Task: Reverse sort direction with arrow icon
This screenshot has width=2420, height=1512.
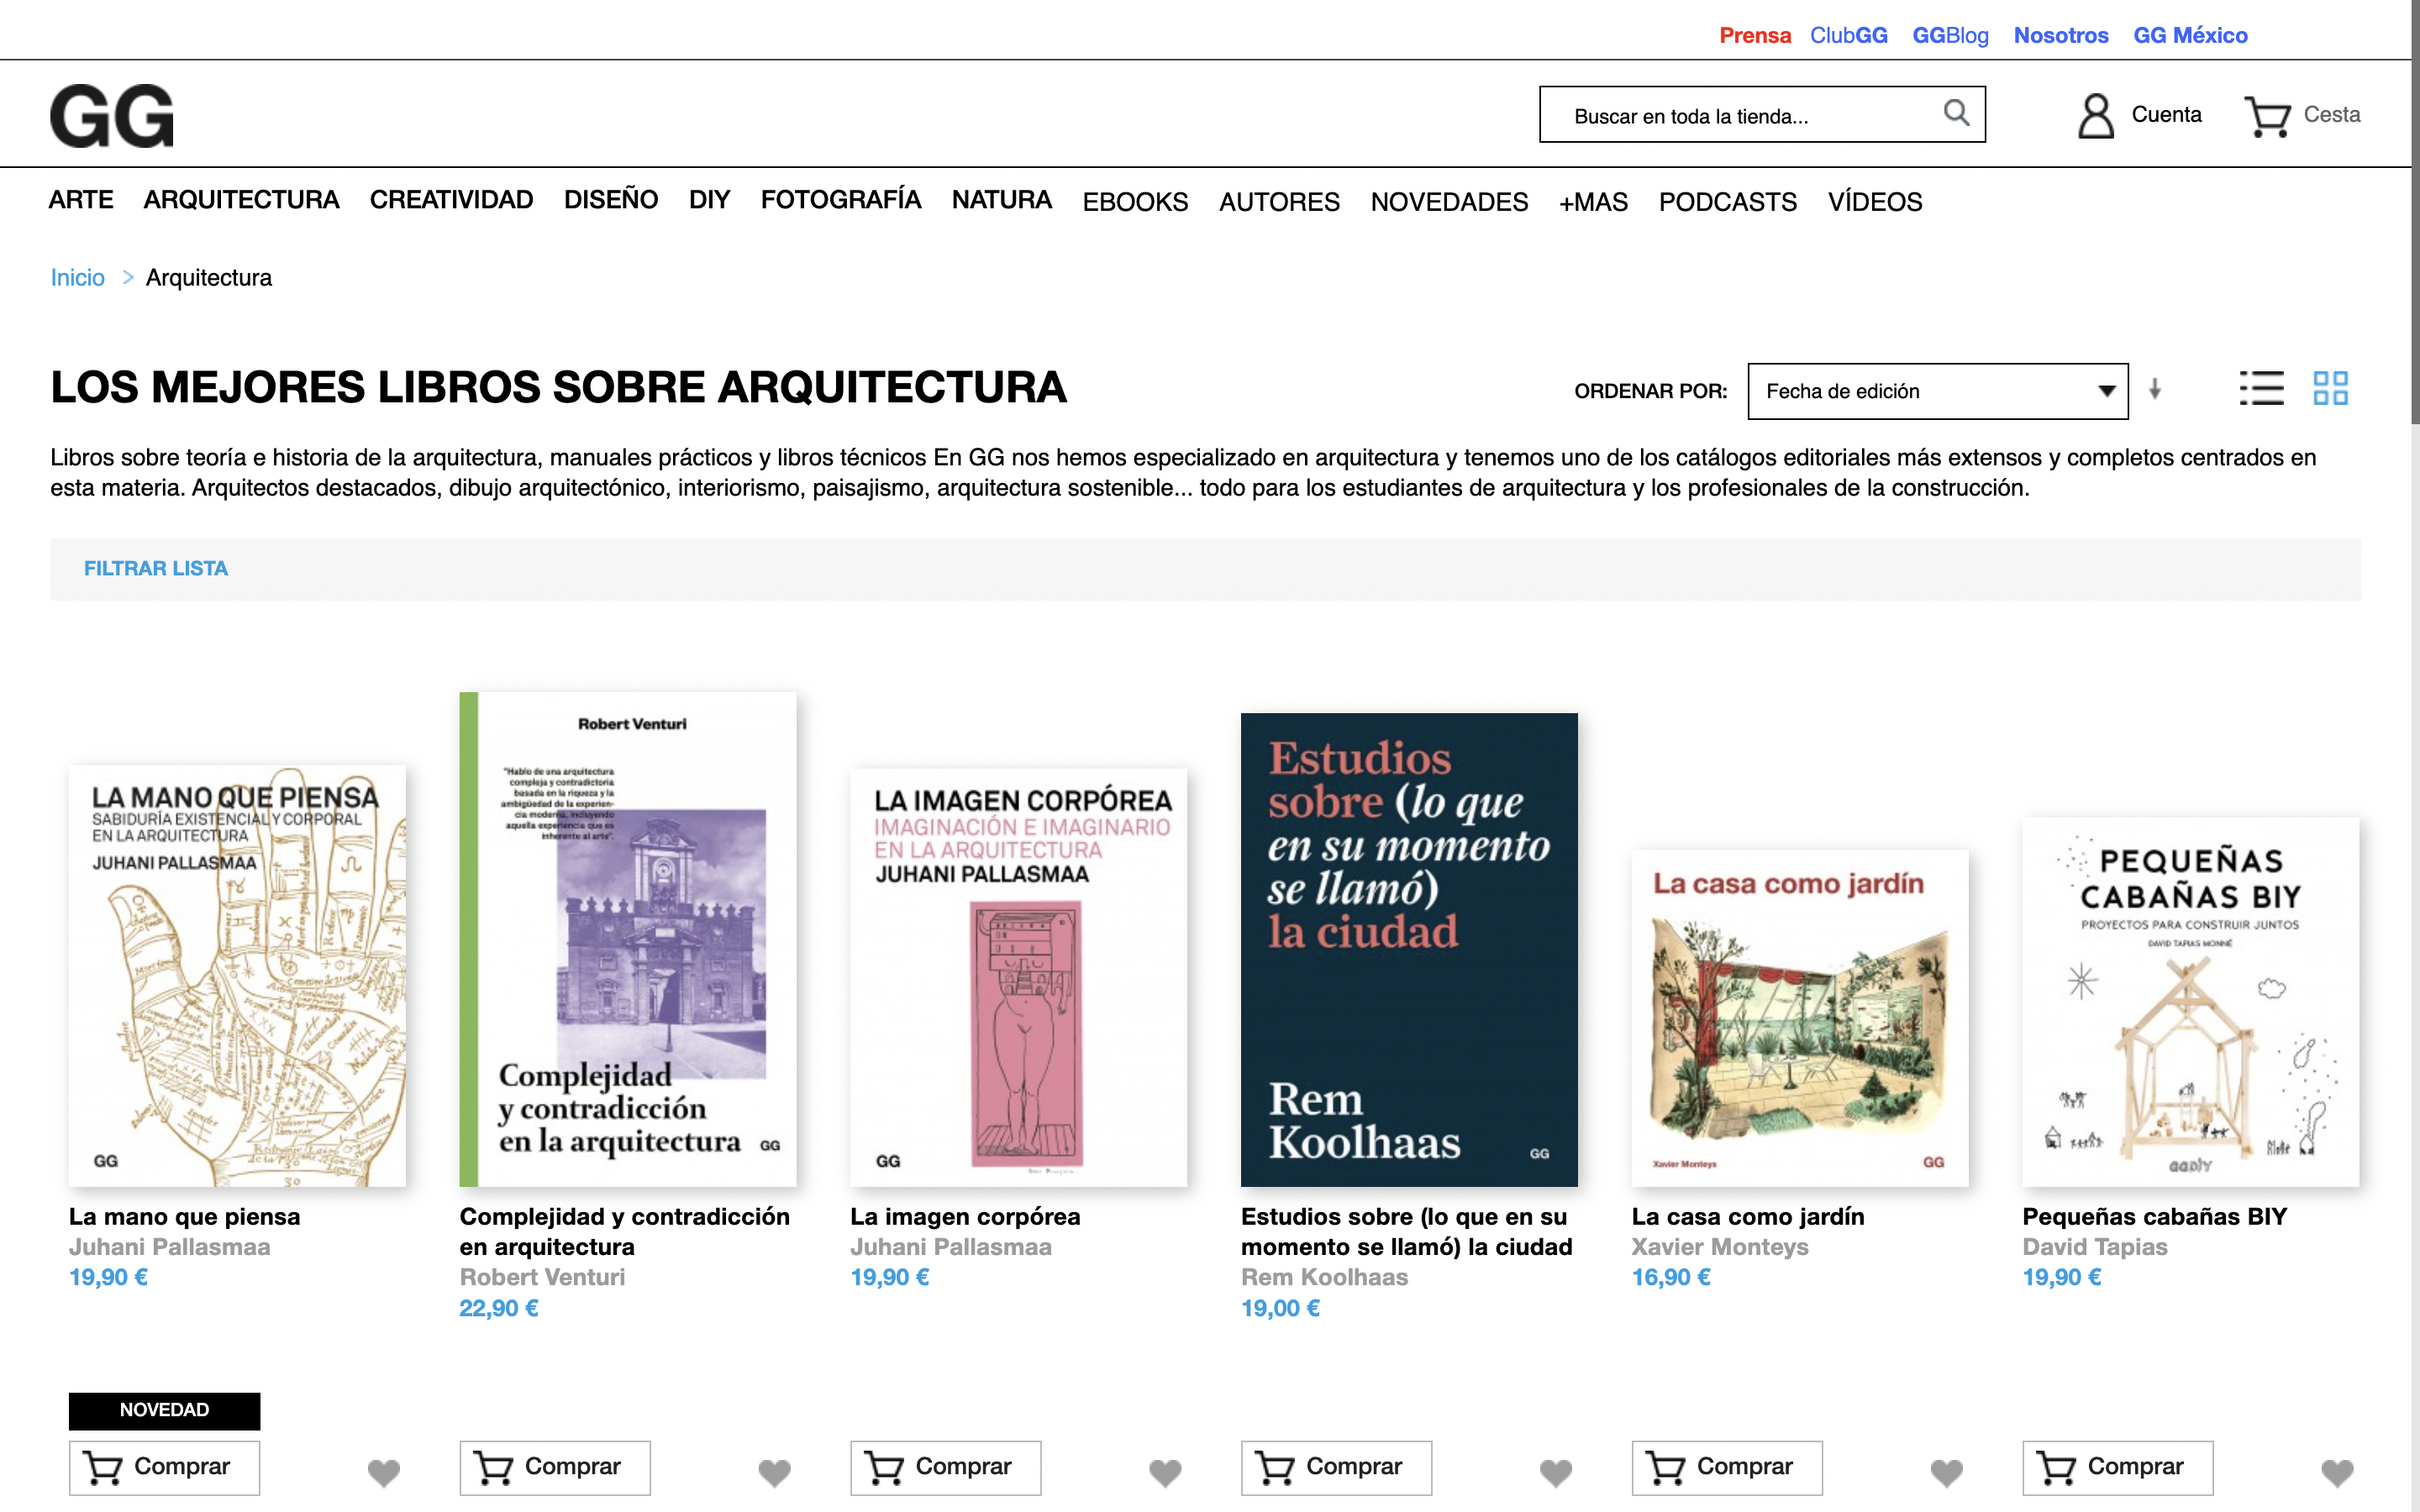Action: 2155,389
